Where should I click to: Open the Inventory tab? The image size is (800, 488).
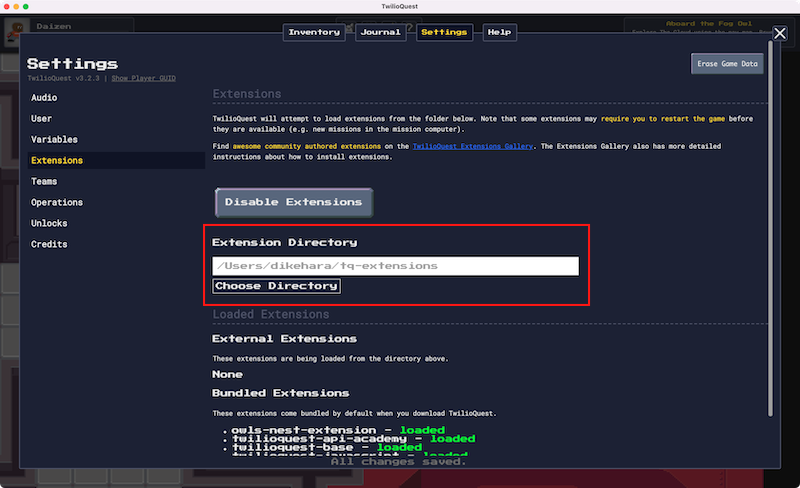point(314,32)
